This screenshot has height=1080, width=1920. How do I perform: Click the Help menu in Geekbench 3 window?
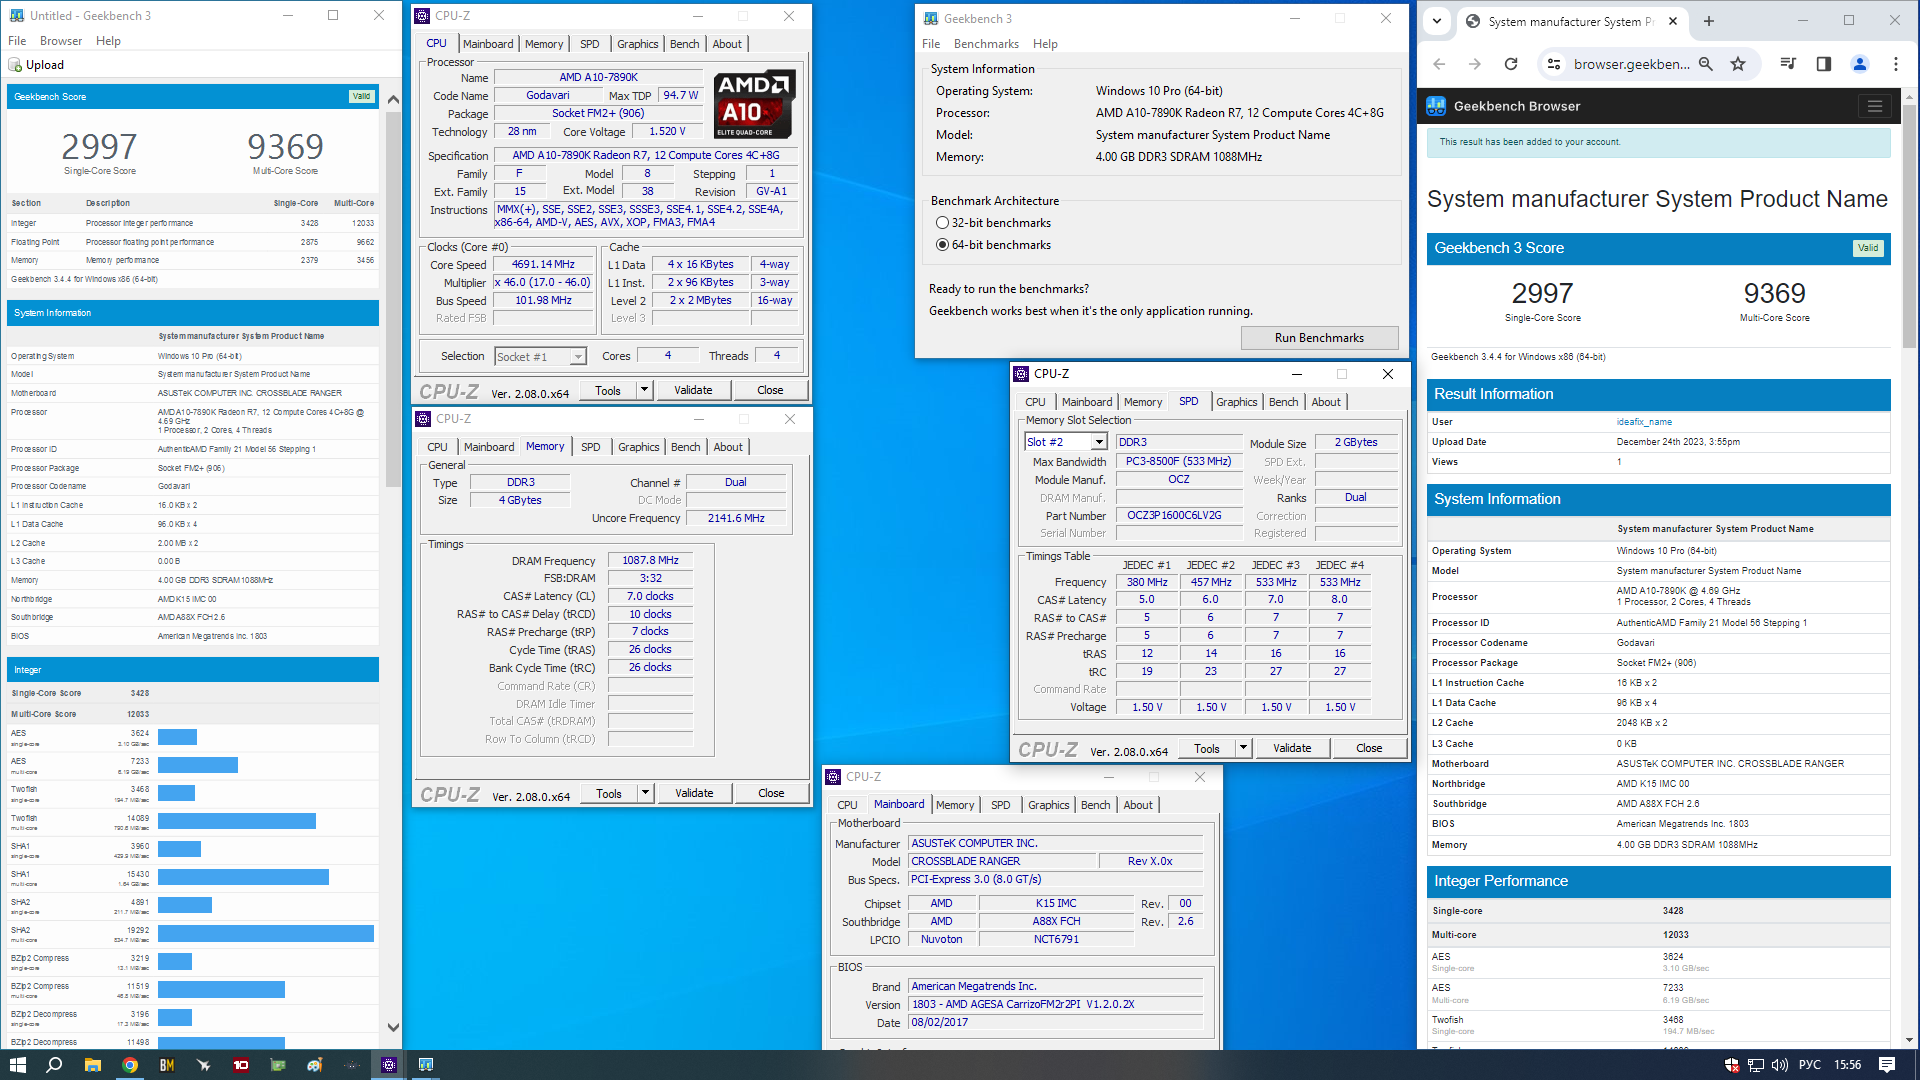[x=1045, y=44]
